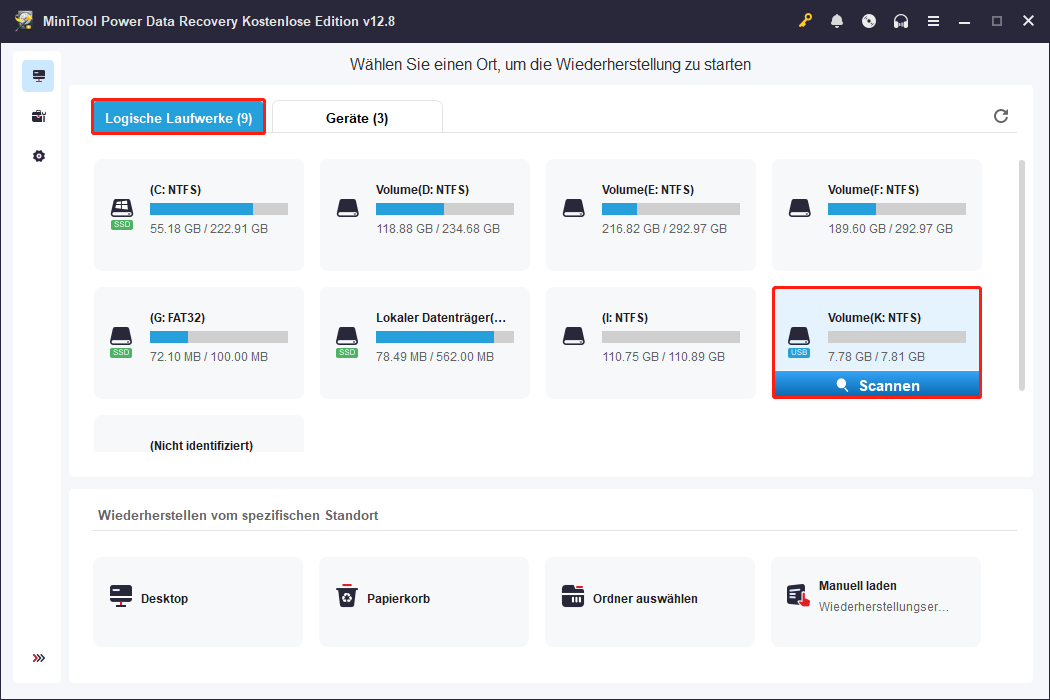Minimize the MiniTool window
Image resolution: width=1050 pixels, height=700 pixels.
point(964,21)
